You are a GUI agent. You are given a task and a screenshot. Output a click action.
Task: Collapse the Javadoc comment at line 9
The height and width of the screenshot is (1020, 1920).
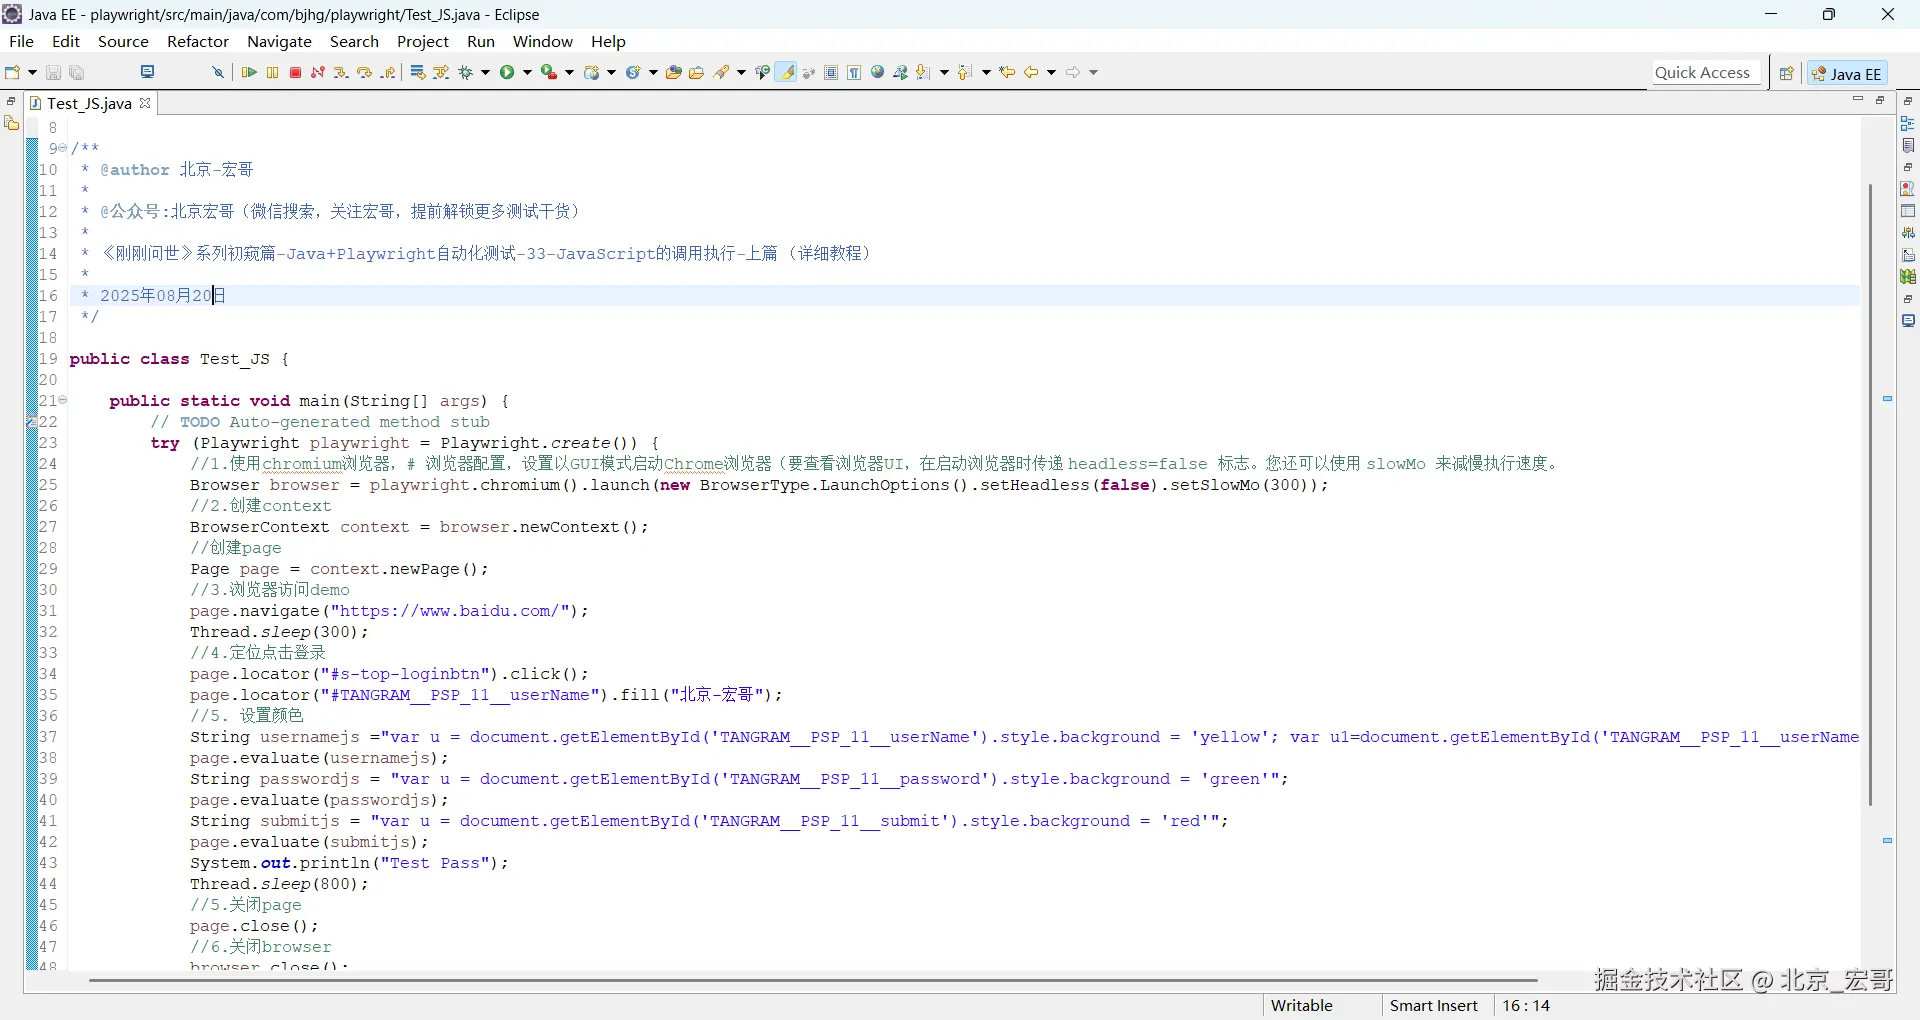(63, 148)
